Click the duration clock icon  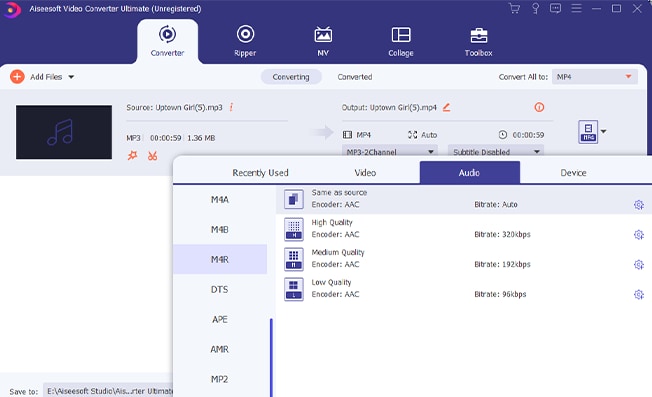503,135
